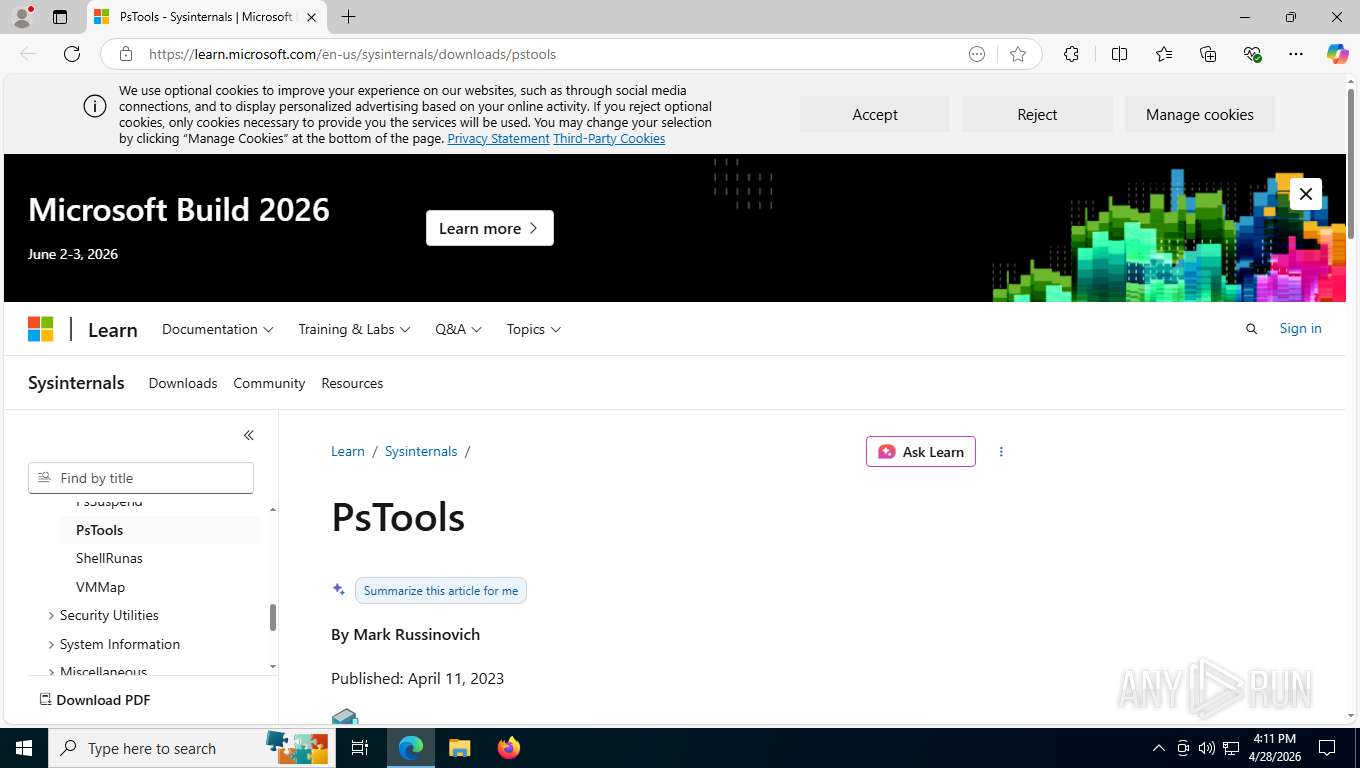Image resolution: width=1360 pixels, height=768 pixels.
Task: Select PsTools in the sidebar tree
Action: [x=160, y=530]
